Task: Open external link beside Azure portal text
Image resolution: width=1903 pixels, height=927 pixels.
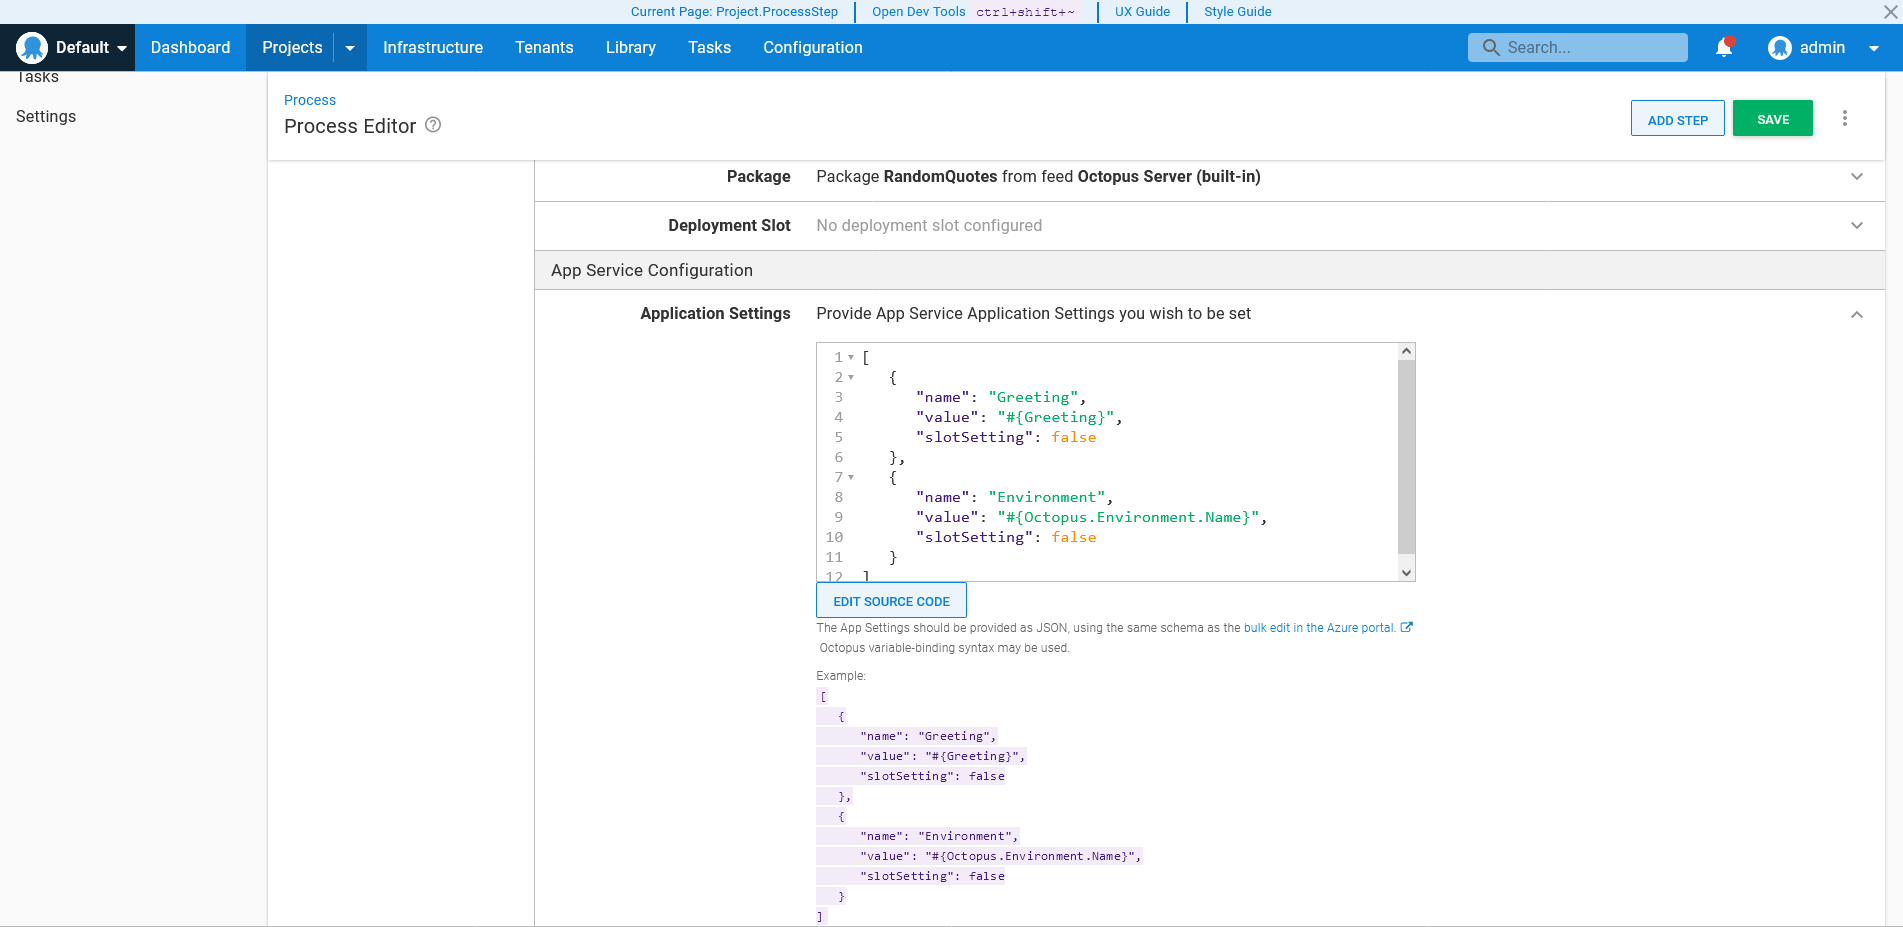Action: pos(1407,627)
